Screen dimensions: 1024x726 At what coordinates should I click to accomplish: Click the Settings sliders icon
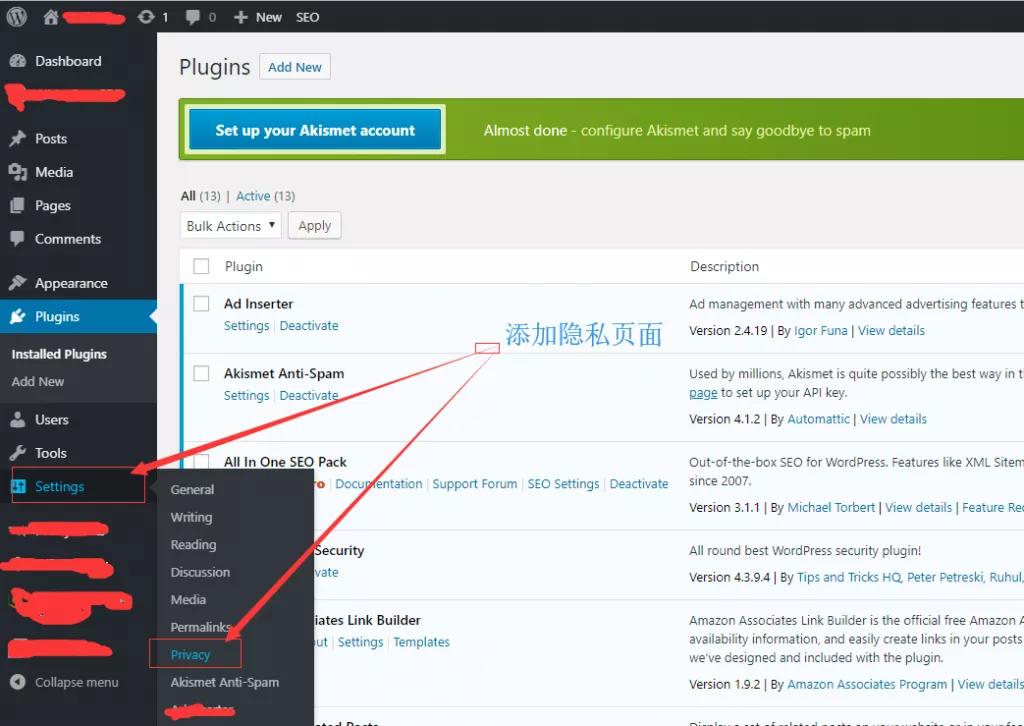18,486
